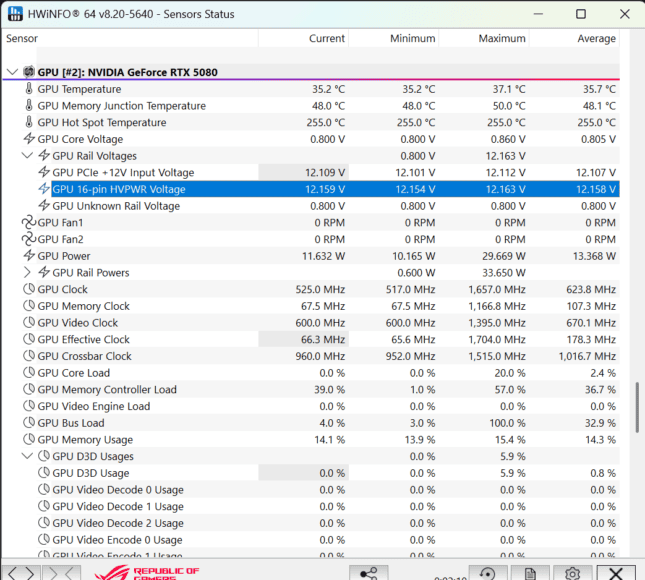Close sensors with the bottom X button
This screenshot has width=645, height=580.
[616, 573]
